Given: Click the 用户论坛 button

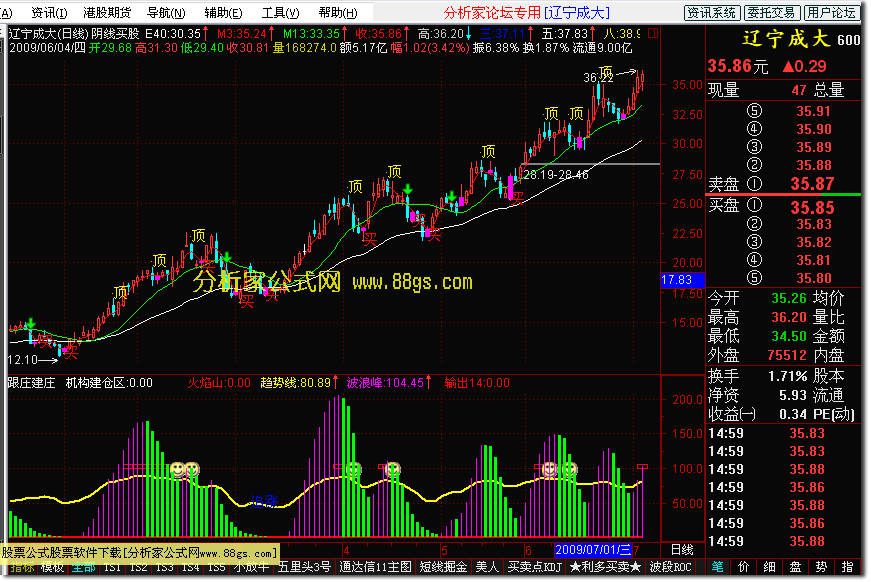Looking at the screenshot, I should tap(831, 12).
